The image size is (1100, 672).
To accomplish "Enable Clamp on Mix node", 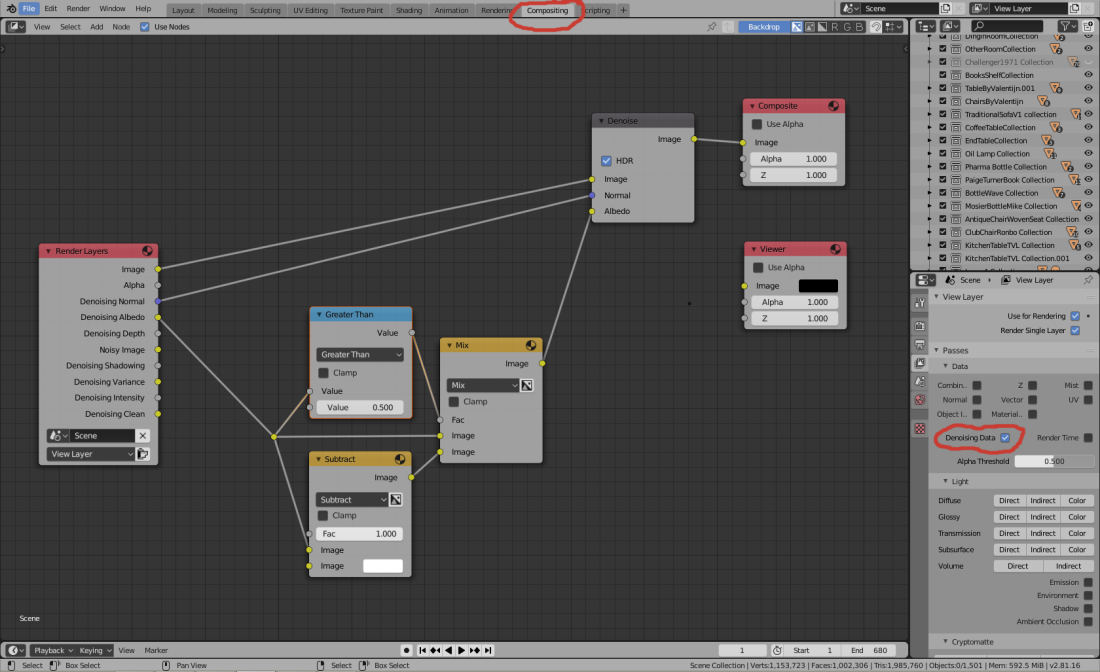I will click(x=454, y=401).
